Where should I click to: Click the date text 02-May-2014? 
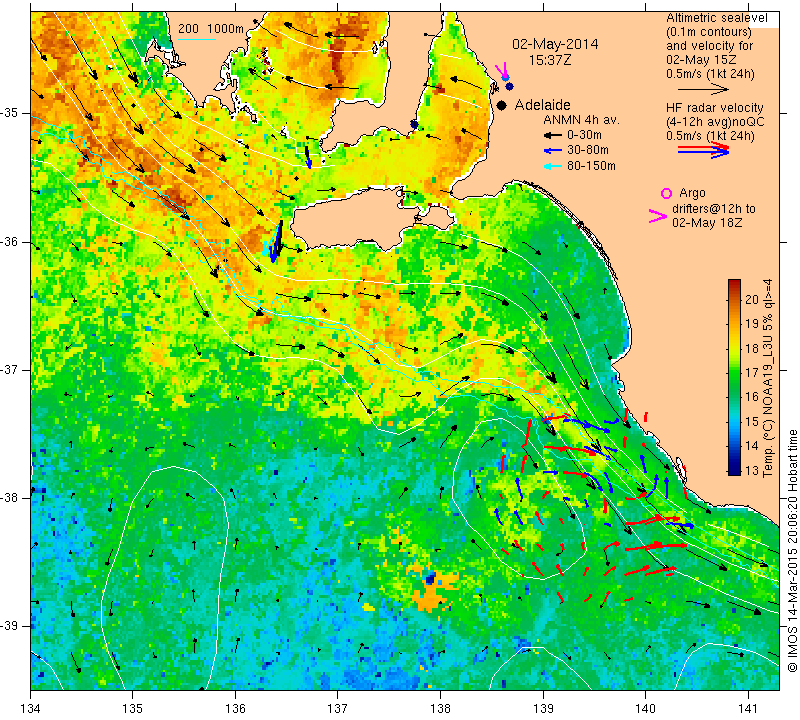(x=555, y=44)
